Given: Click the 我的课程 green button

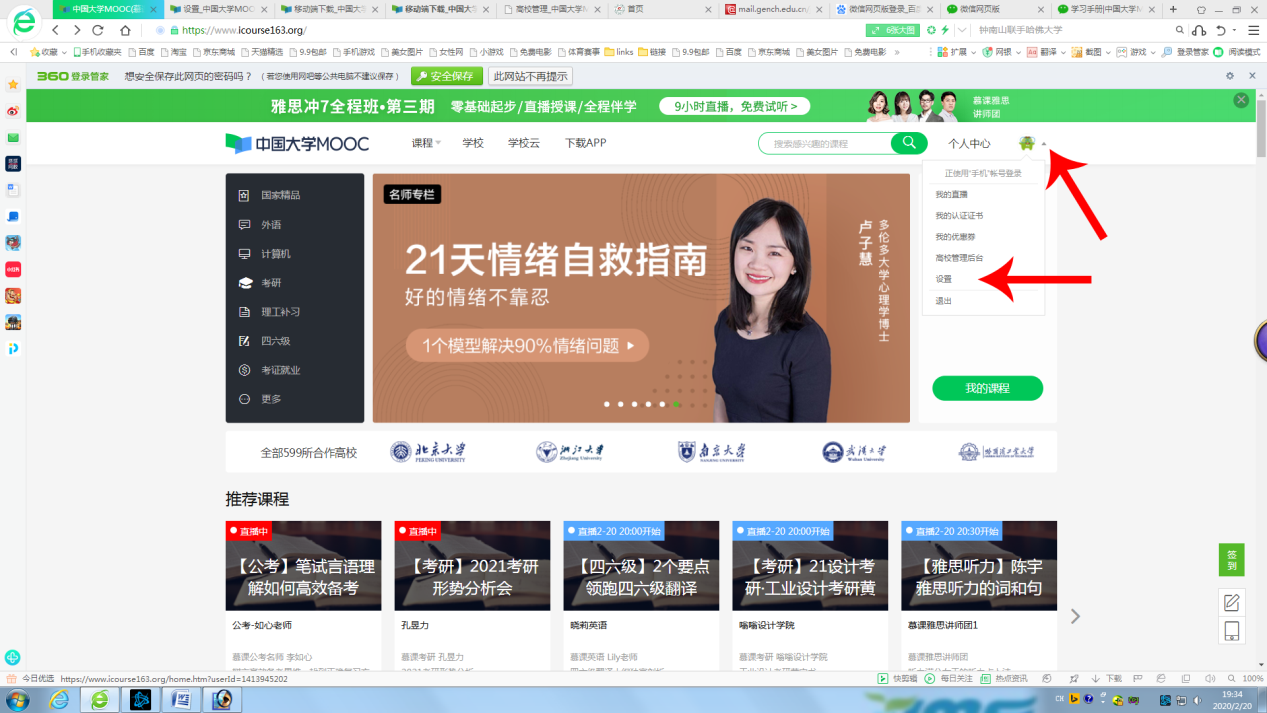Looking at the screenshot, I should (x=987, y=388).
